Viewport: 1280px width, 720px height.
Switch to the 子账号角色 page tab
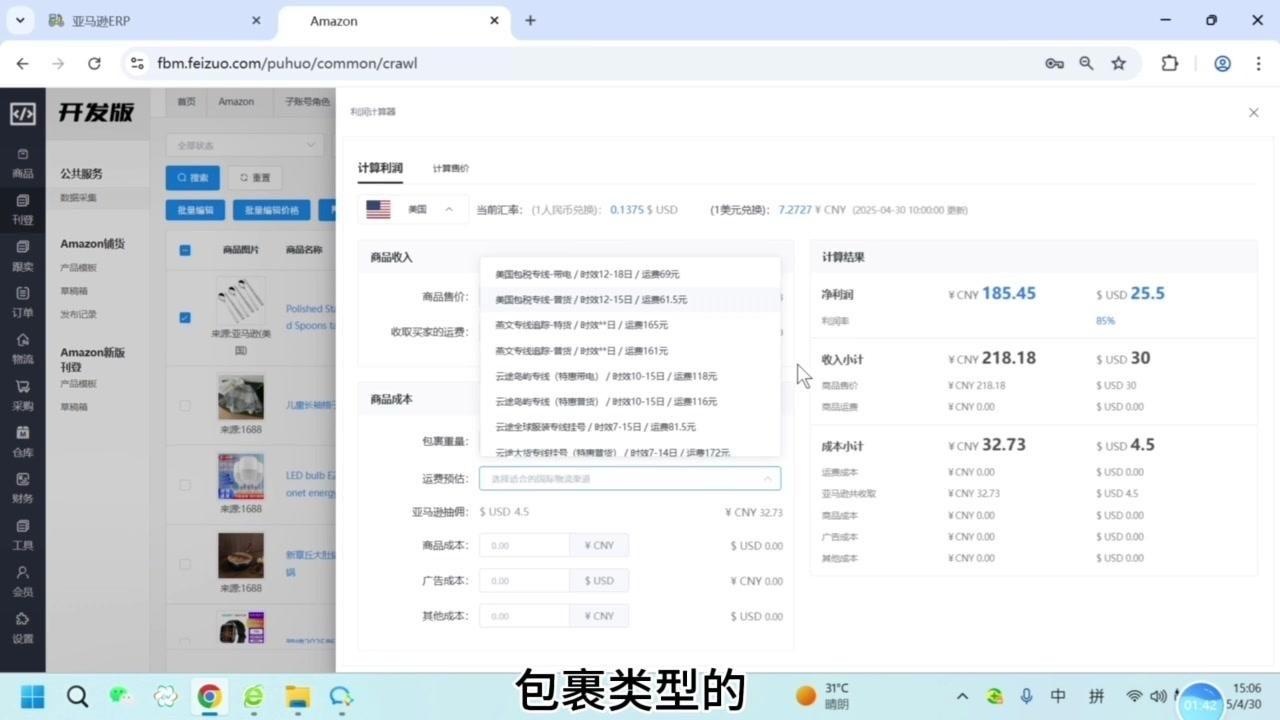307,101
